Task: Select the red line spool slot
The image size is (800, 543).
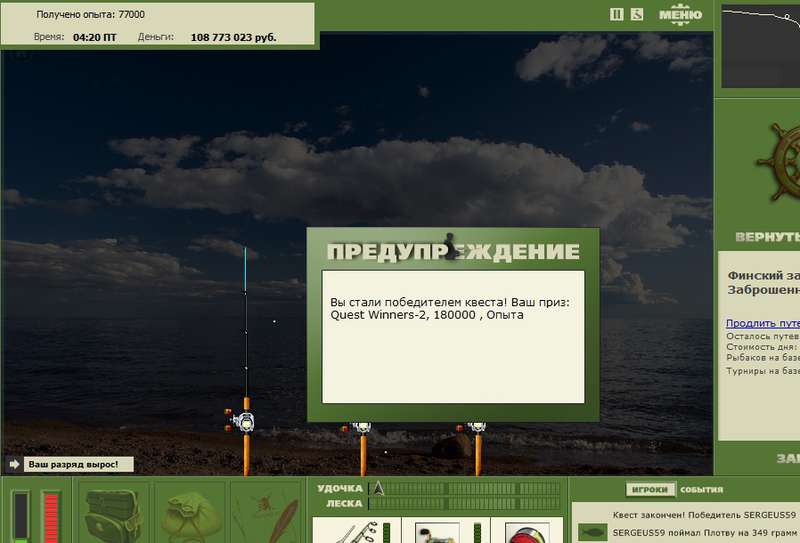Action: pos(527,531)
